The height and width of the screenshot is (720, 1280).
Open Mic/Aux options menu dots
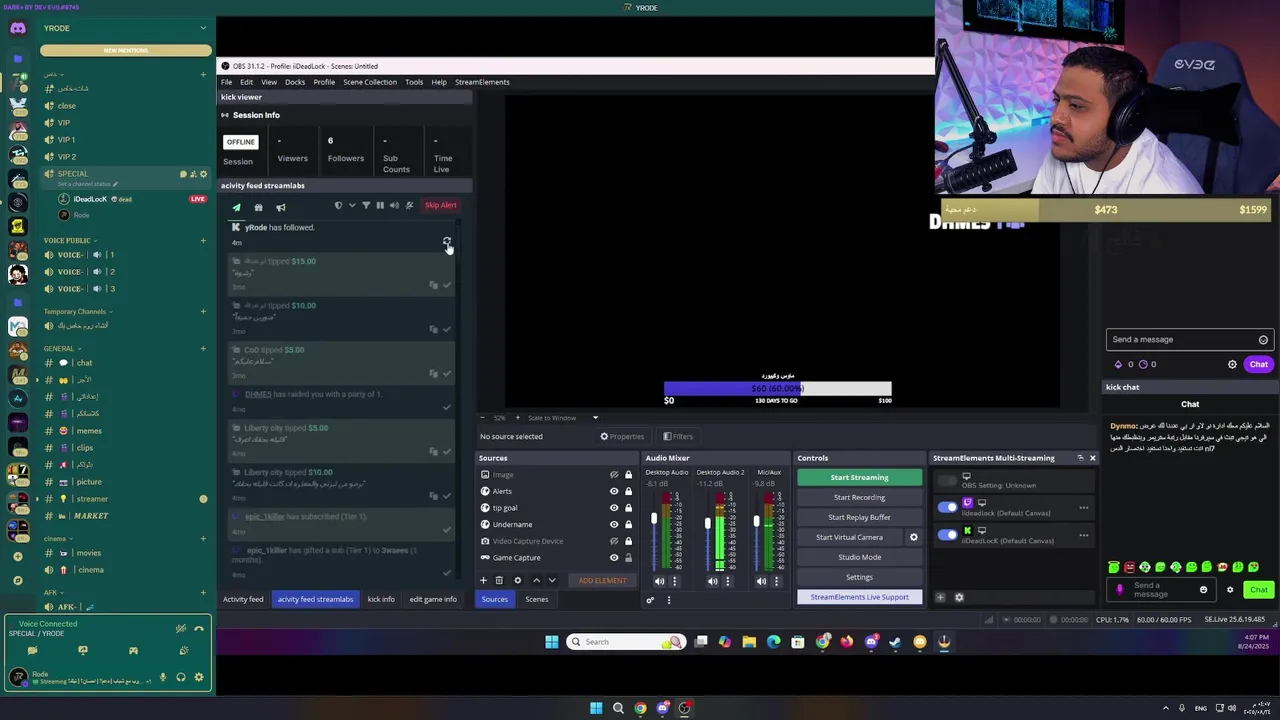[x=776, y=581]
